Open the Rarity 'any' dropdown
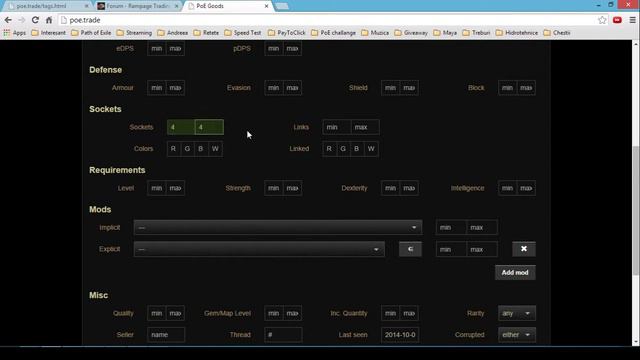This screenshot has width=640, height=360. pyautogui.click(x=517, y=313)
